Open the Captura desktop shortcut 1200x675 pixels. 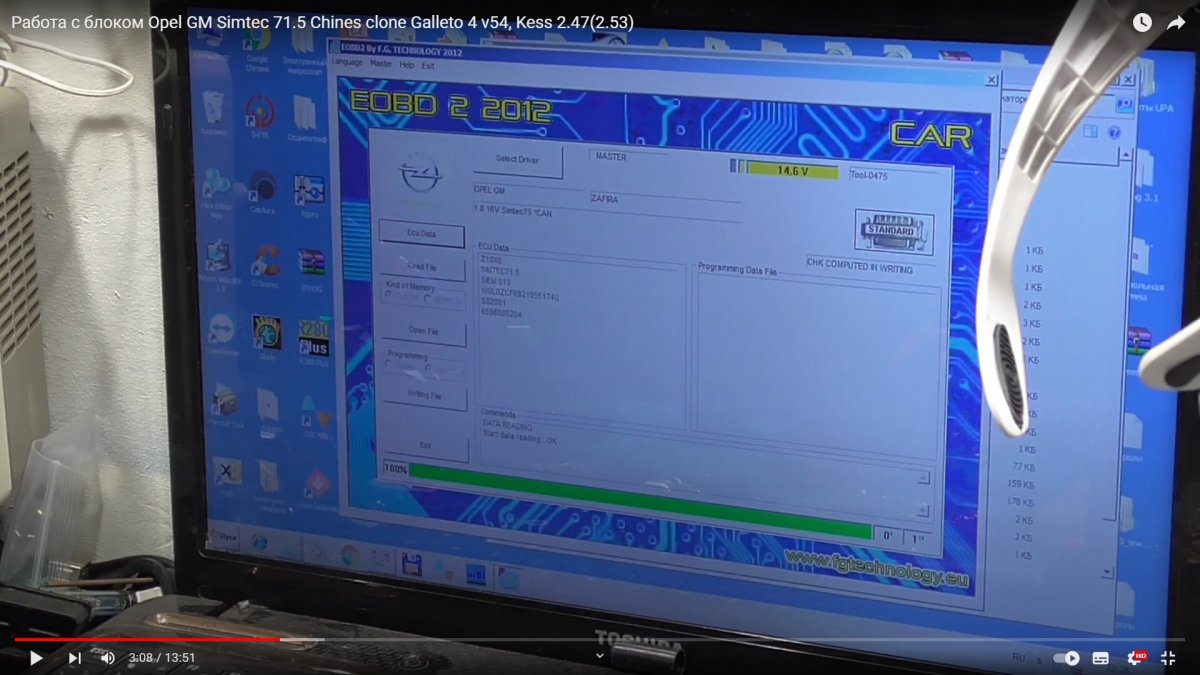click(x=263, y=191)
